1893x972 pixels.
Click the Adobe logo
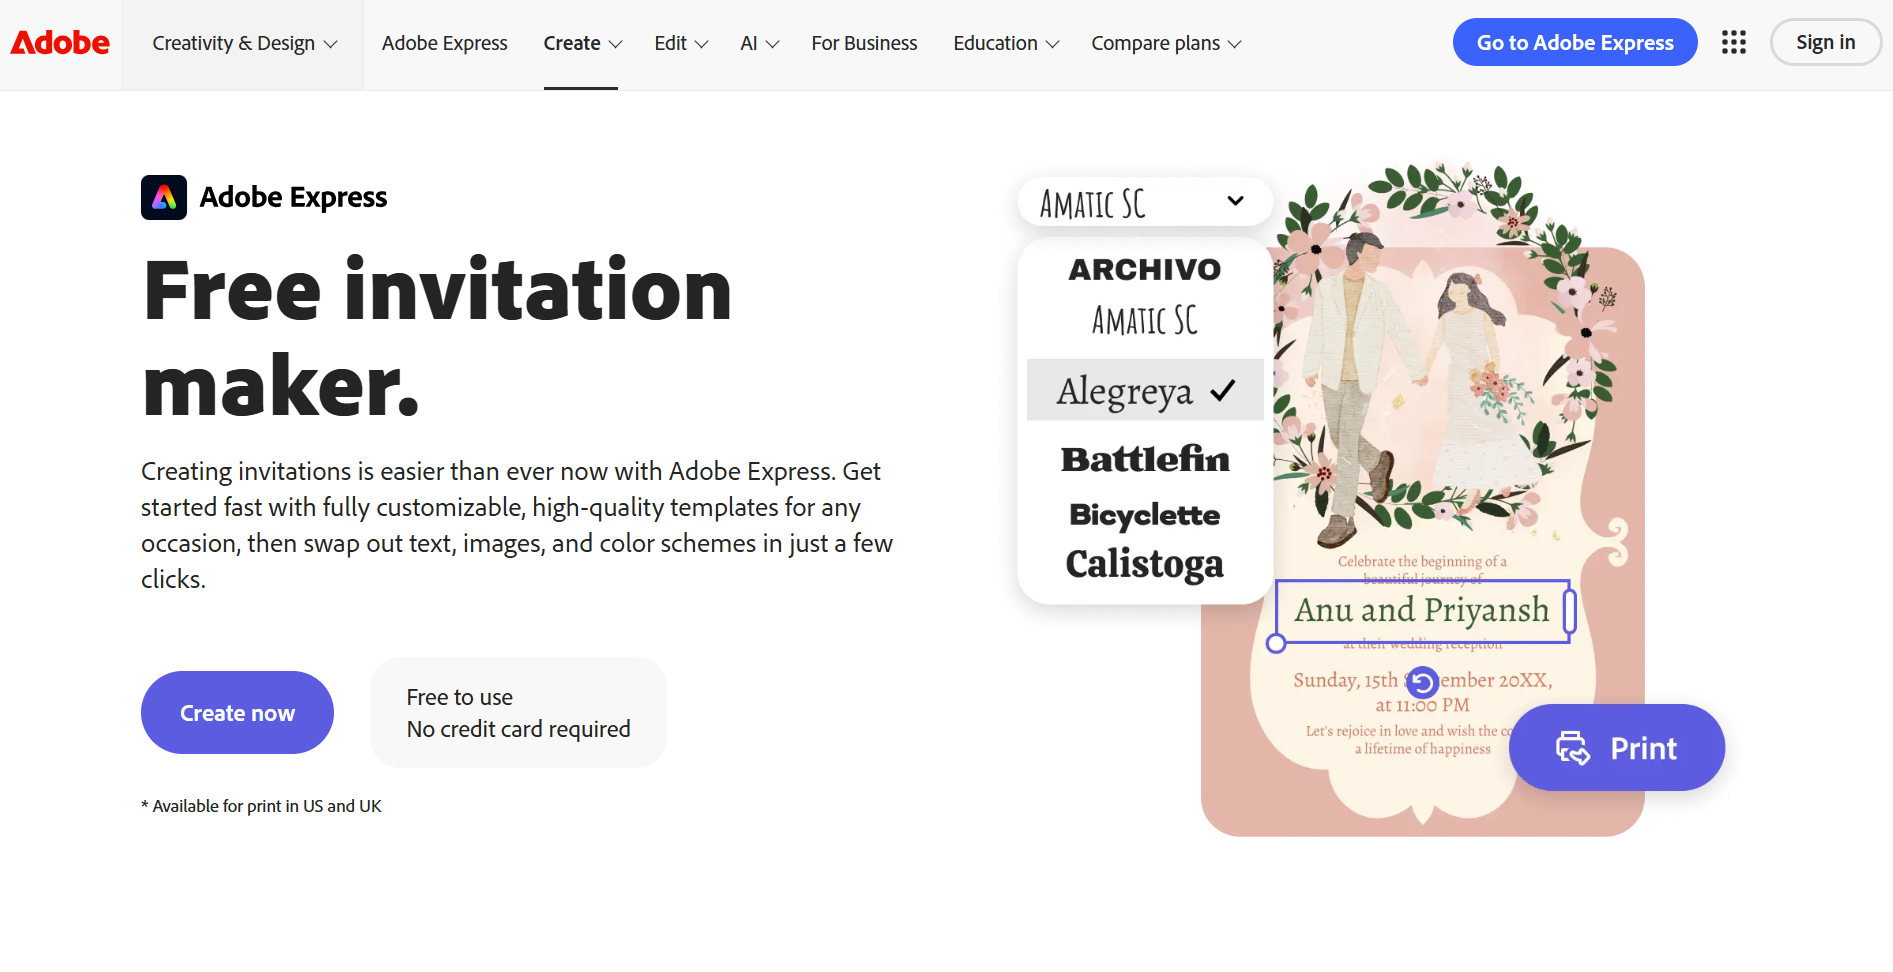[x=60, y=43]
